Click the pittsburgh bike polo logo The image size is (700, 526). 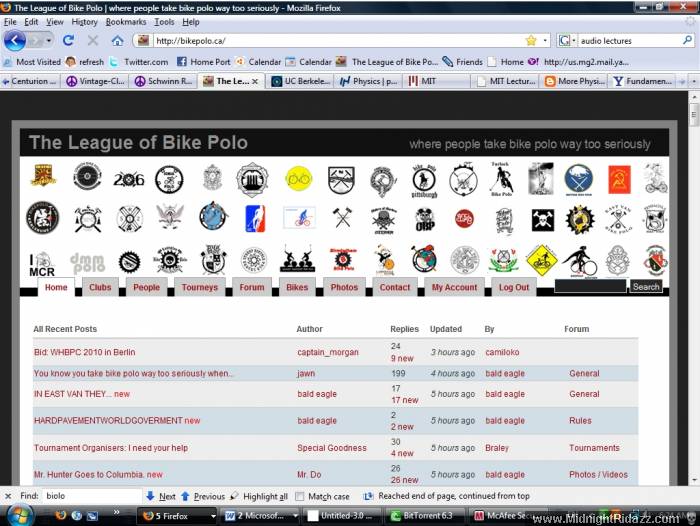click(424, 181)
